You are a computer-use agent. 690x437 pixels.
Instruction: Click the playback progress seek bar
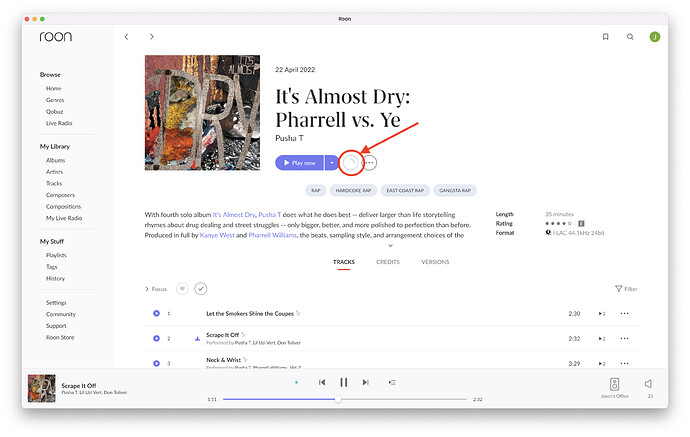coord(345,399)
